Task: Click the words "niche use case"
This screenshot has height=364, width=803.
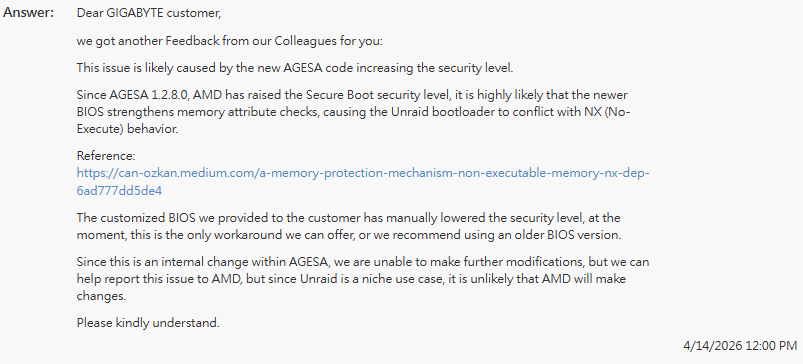Action: [x=397, y=279]
